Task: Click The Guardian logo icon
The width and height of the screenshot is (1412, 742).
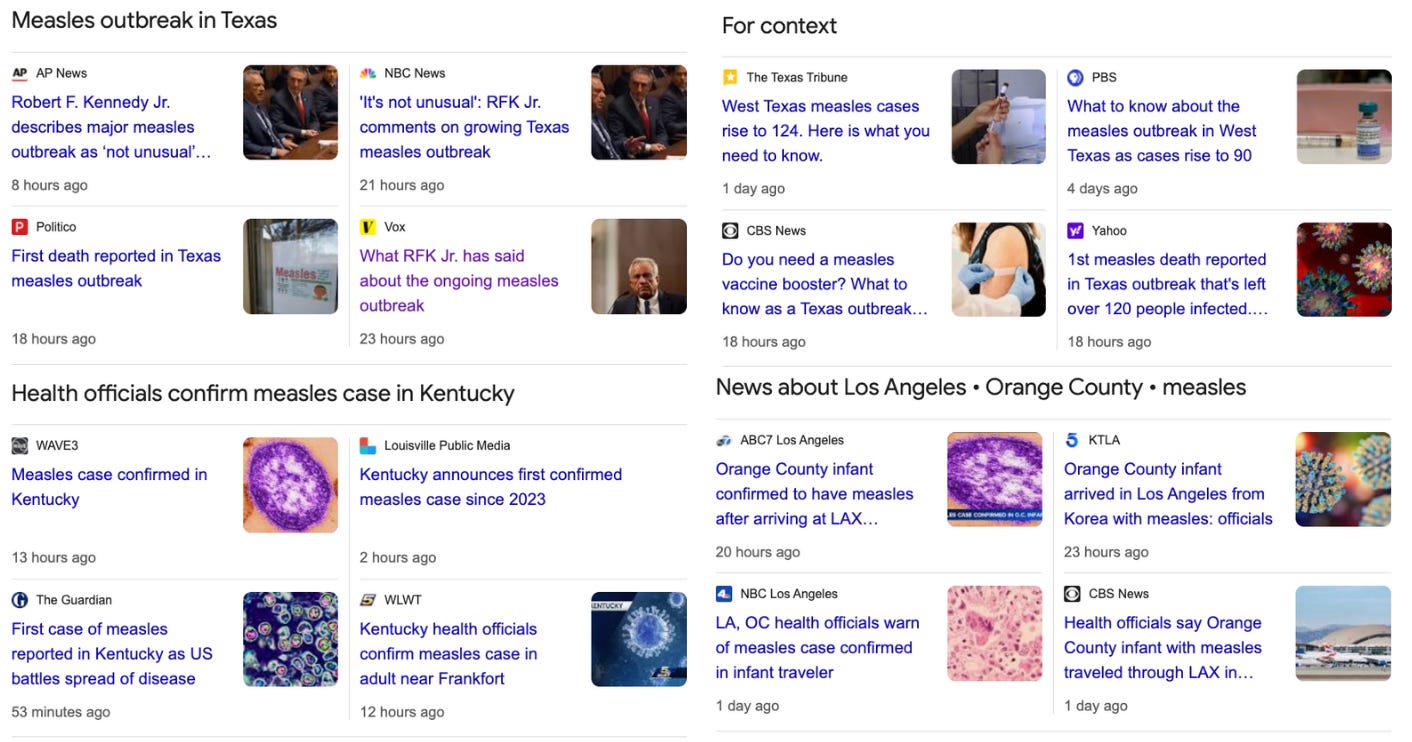Action: (20, 600)
